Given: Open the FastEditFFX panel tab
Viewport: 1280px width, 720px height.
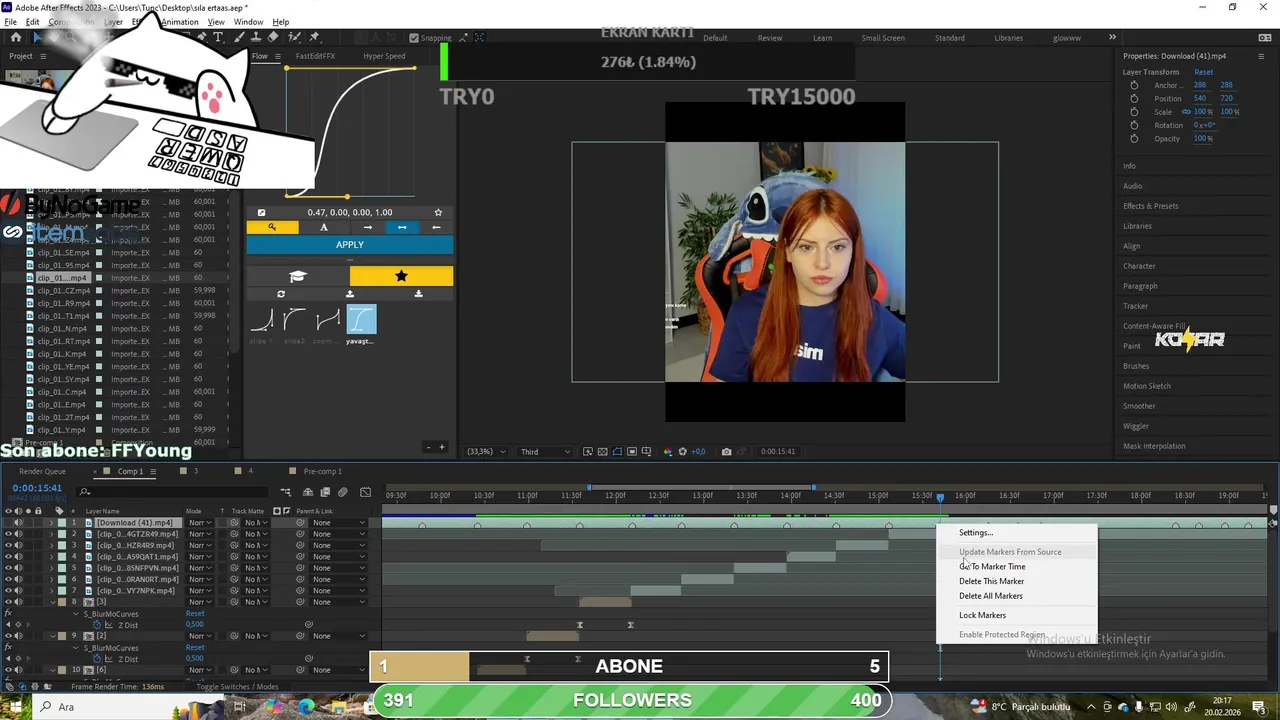Looking at the screenshot, I should click(315, 56).
